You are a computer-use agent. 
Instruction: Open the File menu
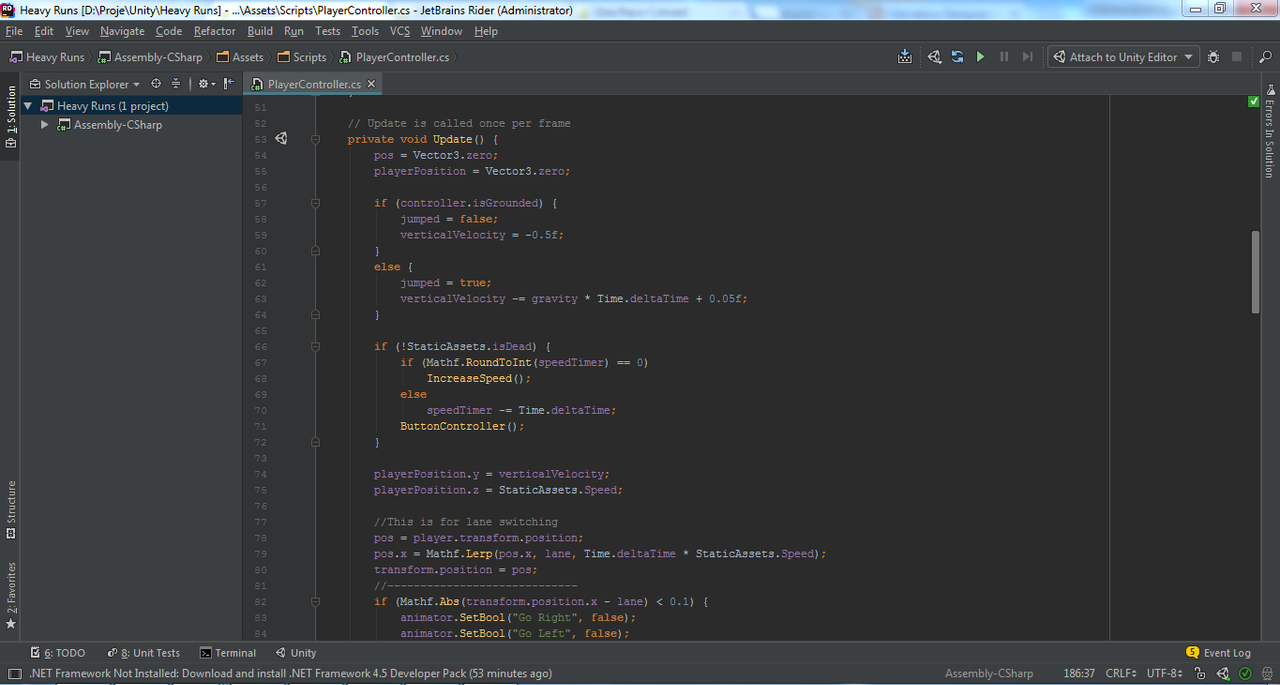14,31
